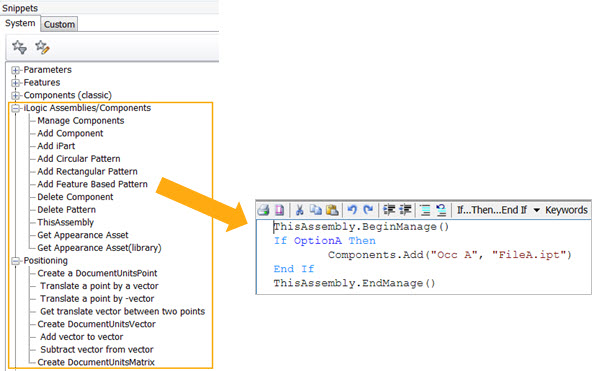Select Translate a point by a vector
This screenshot has width=592, height=371.
click(x=99, y=286)
